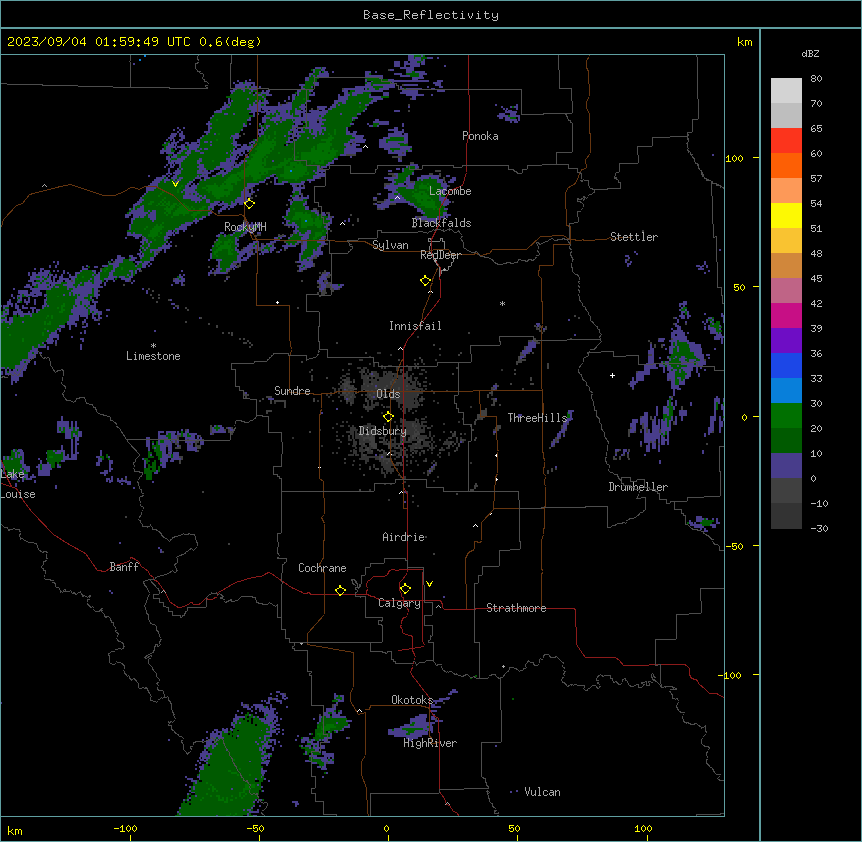Image resolution: width=862 pixels, height=842 pixels.
Task: Click the purple 39 dBZ legend swatch
Action: (x=786, y=341)
